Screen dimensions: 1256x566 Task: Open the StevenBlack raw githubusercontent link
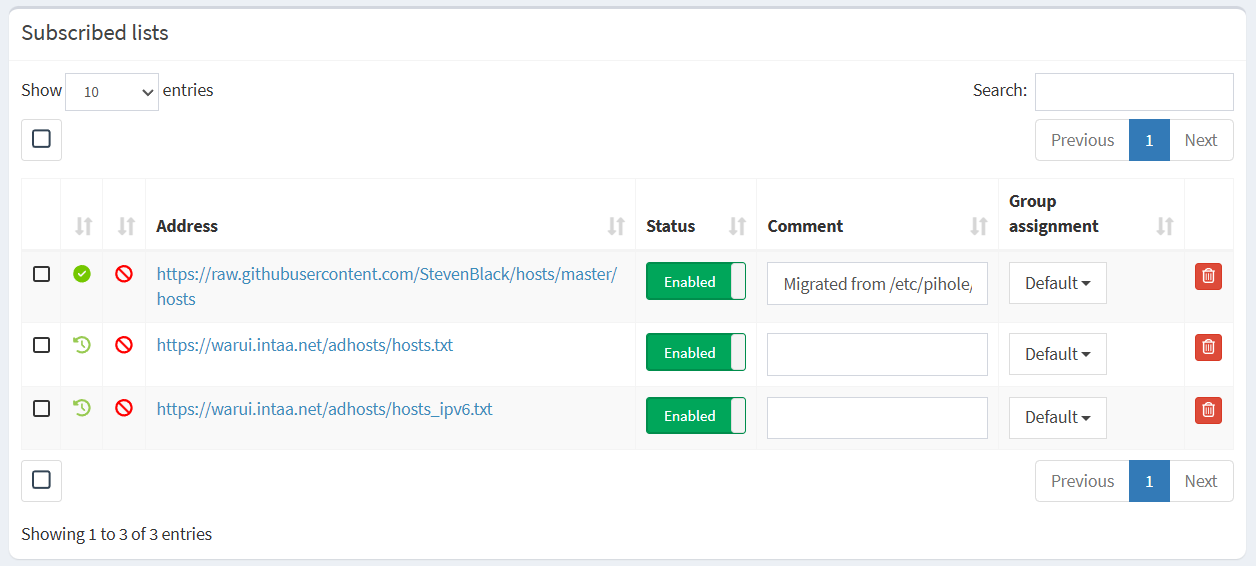(387, 286)
